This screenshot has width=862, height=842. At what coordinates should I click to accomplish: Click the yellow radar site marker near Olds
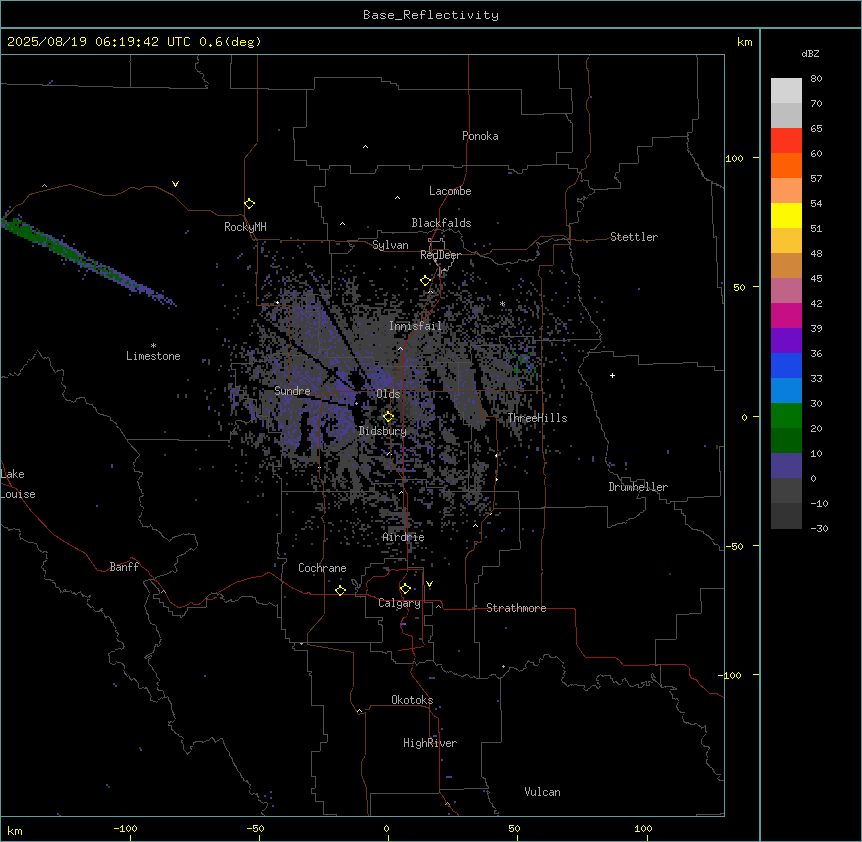(x=389, y=417)
